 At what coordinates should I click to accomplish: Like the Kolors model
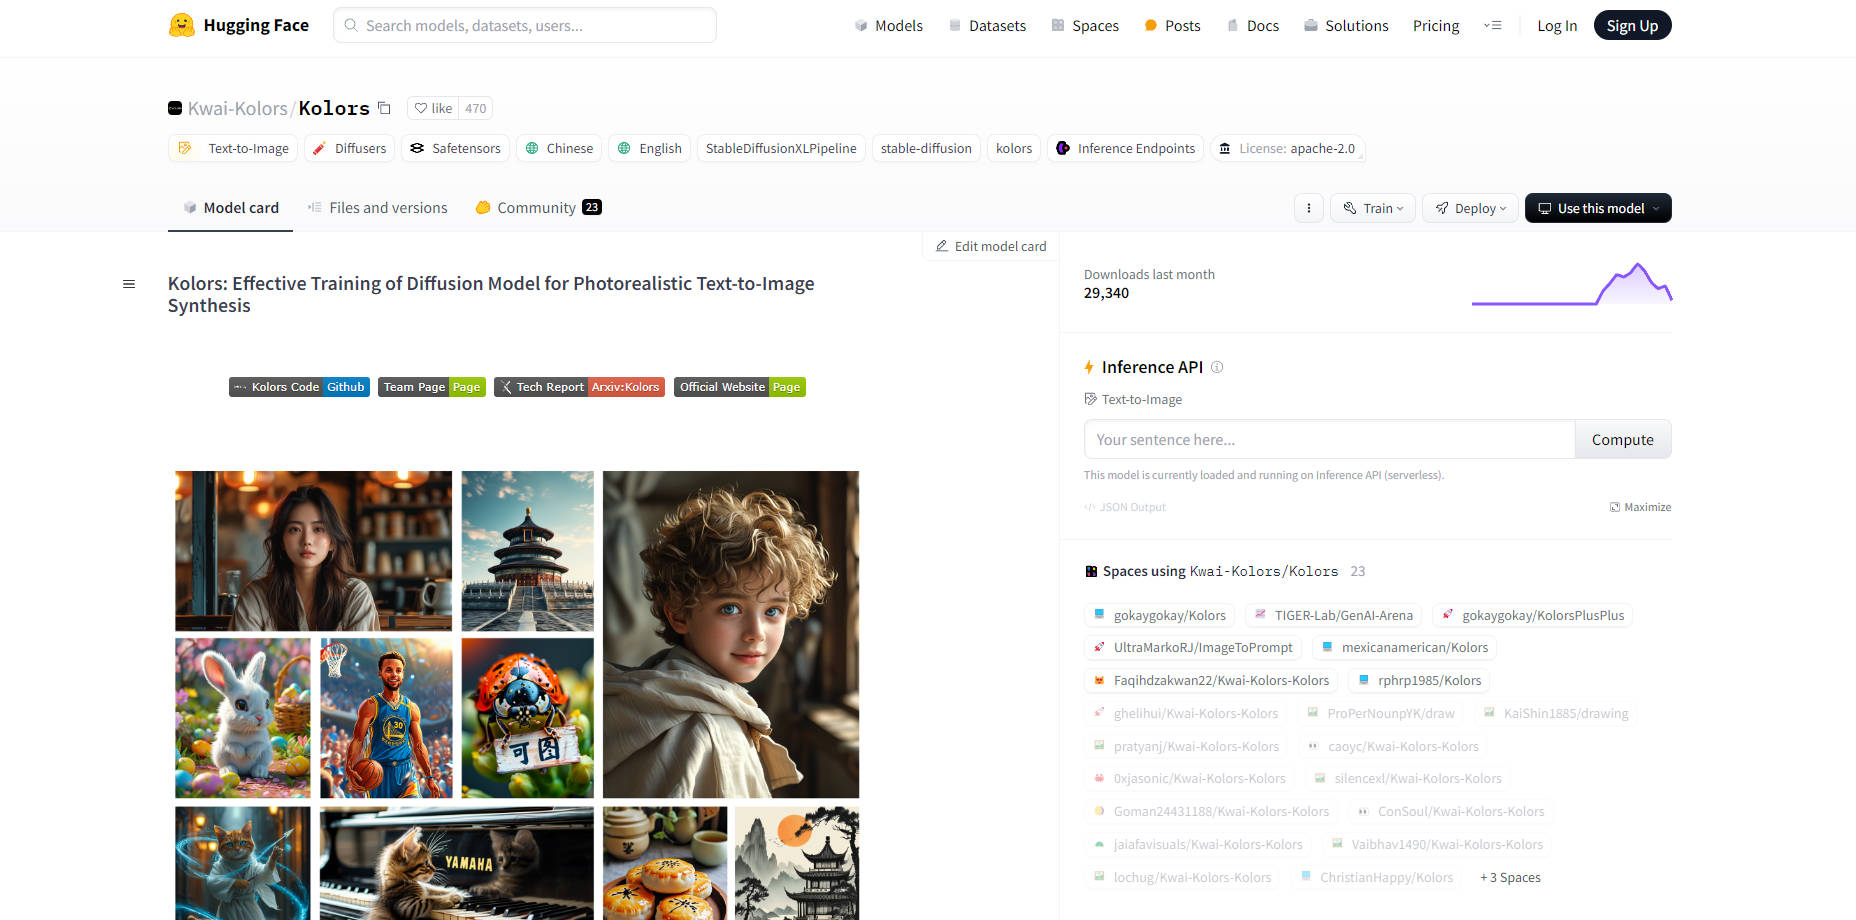[x=432, y=107]
